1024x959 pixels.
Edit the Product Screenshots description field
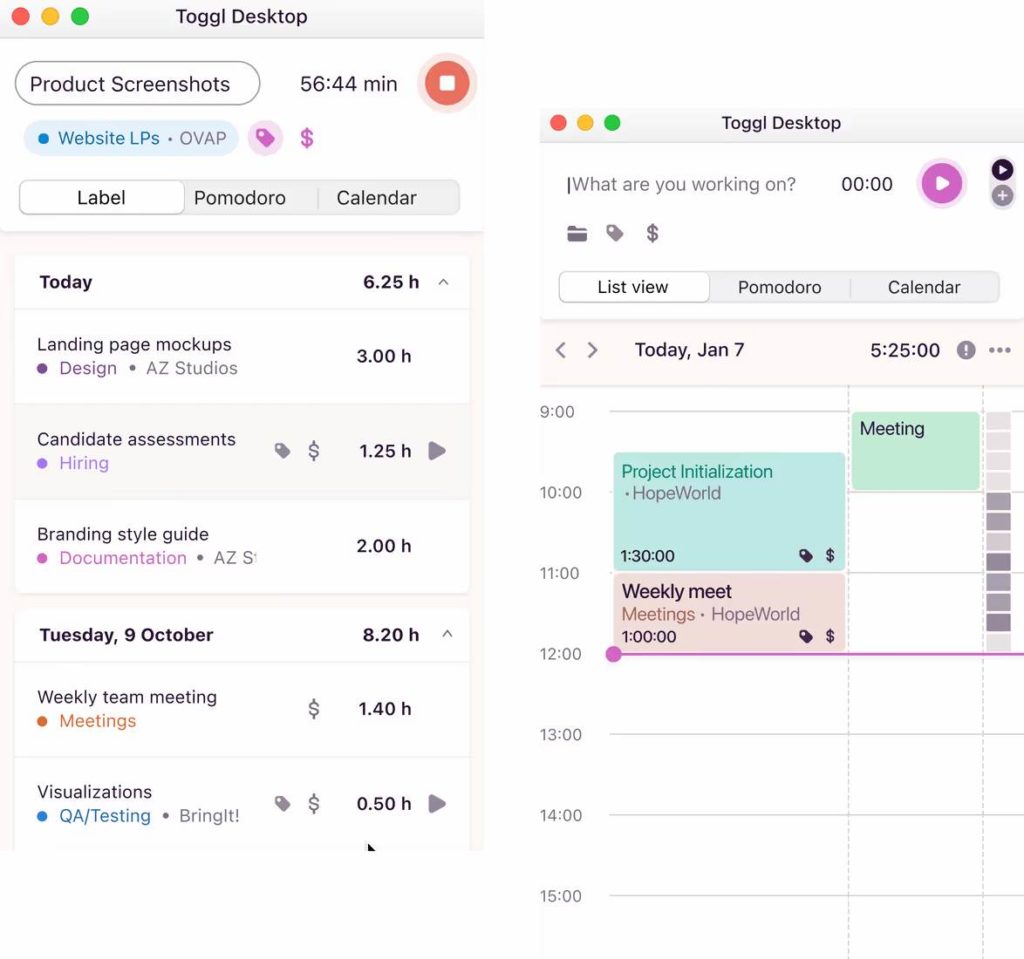pyautogui.click(x=137, y=84)
